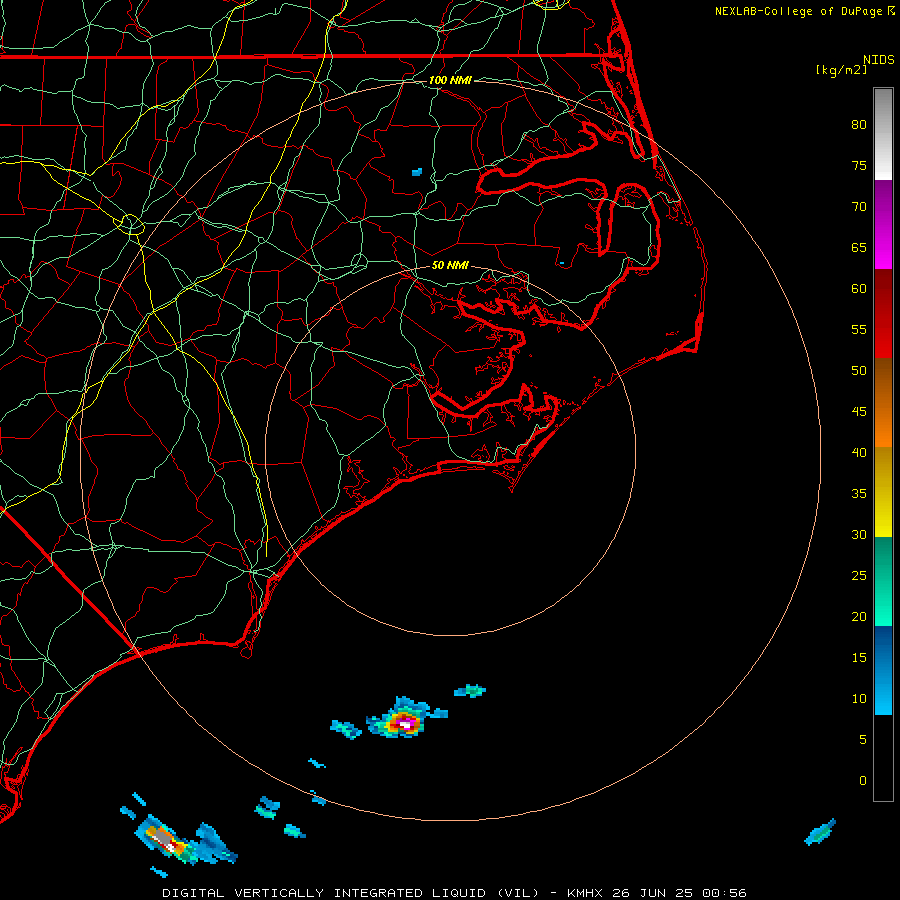Screen dimensions: 900x900
Task: Click the 35 value on the scale
Action: [x=859, y=494]
